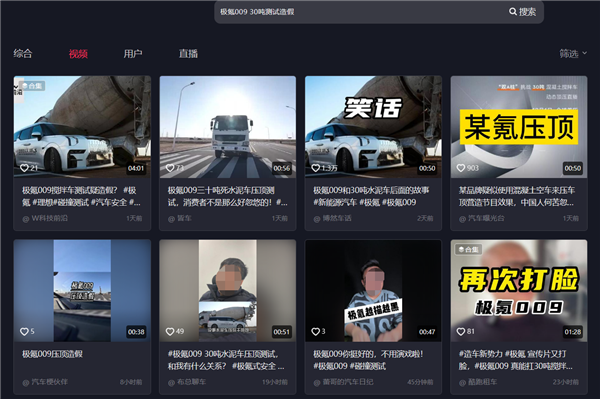Visit author @酷跑租车
The image size is (600, 399).
(x=478, y=382)
